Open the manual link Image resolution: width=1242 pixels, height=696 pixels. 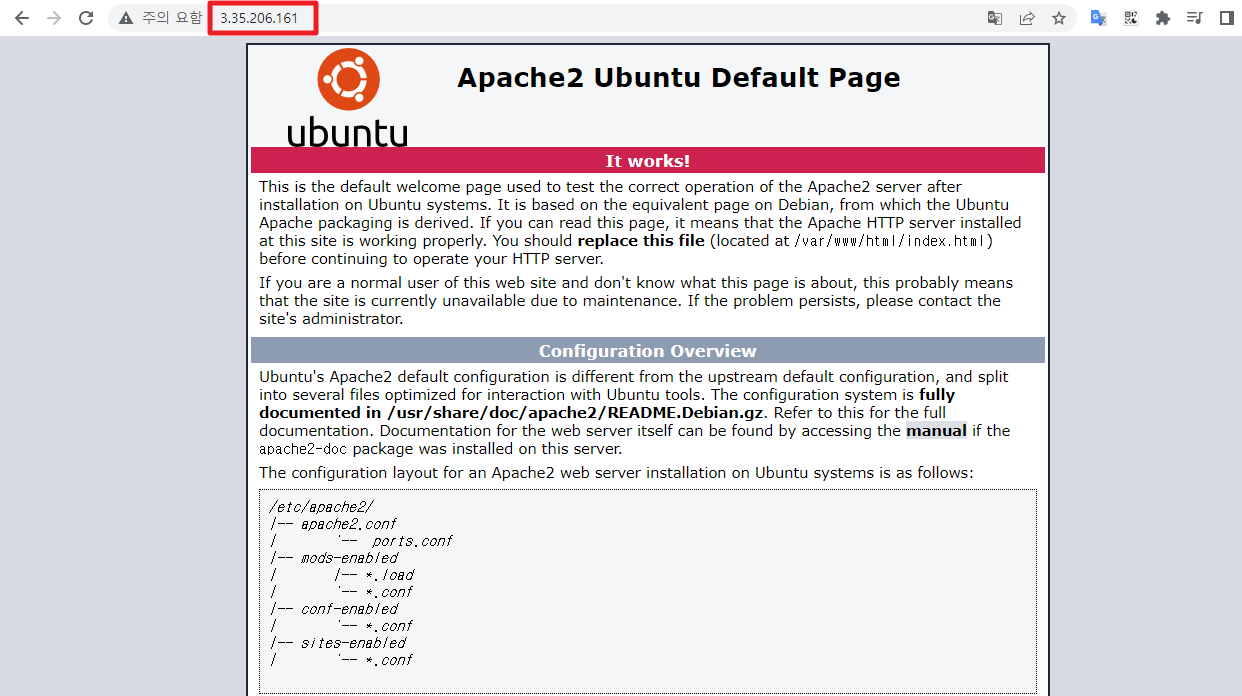pos(936,431)
